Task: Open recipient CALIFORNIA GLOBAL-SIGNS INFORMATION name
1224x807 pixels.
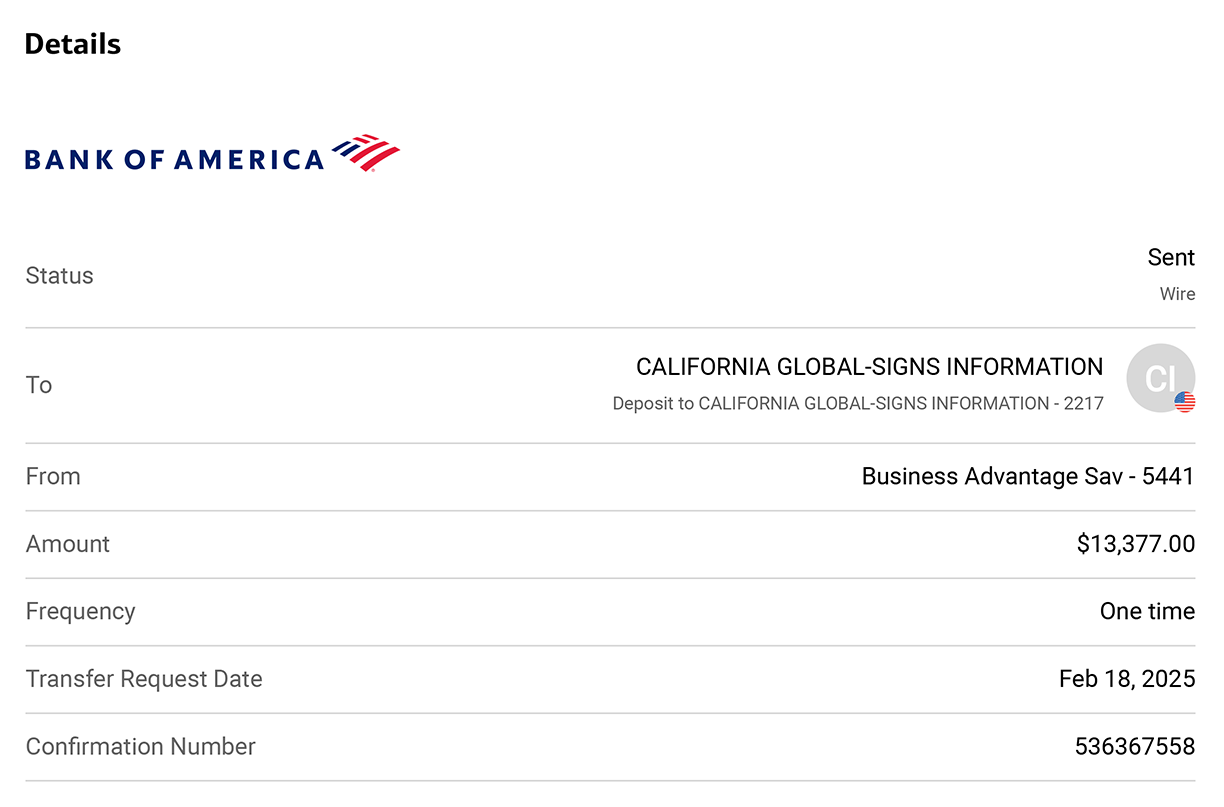Action: 870,367
